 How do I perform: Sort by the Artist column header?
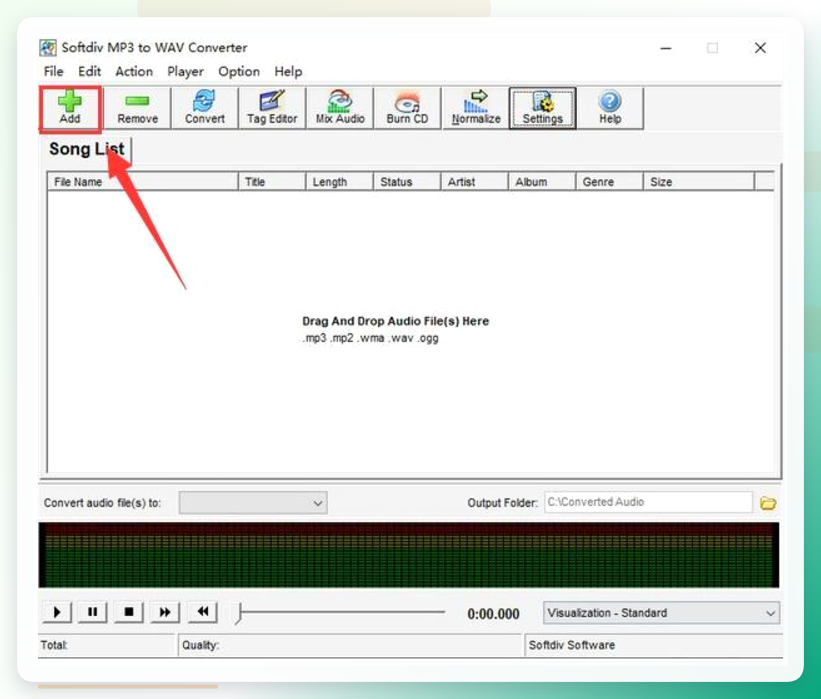click(x=474, y=182)
